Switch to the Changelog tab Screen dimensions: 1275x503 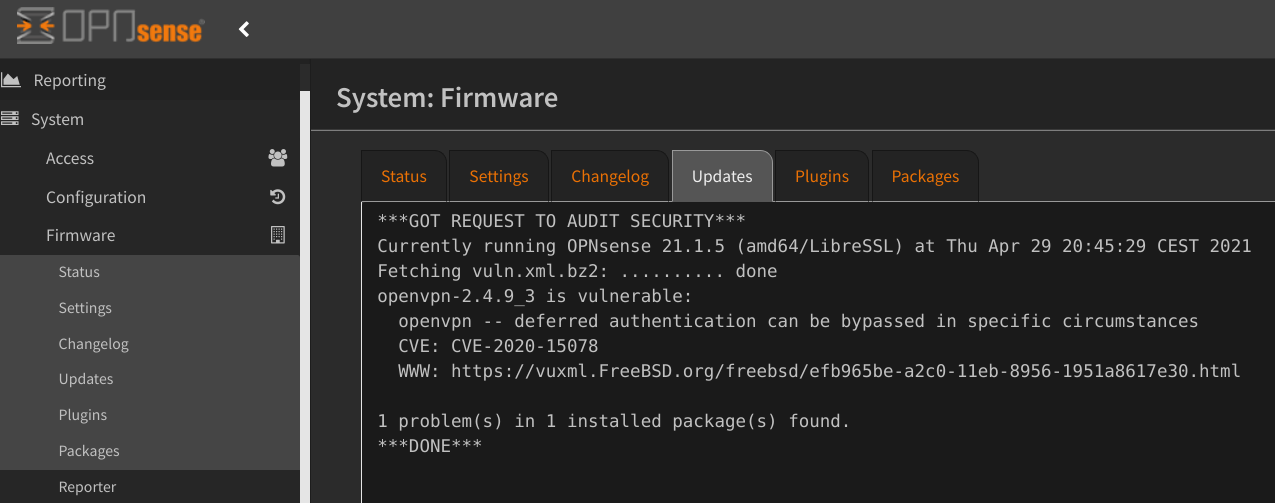(x=610, y=176)
